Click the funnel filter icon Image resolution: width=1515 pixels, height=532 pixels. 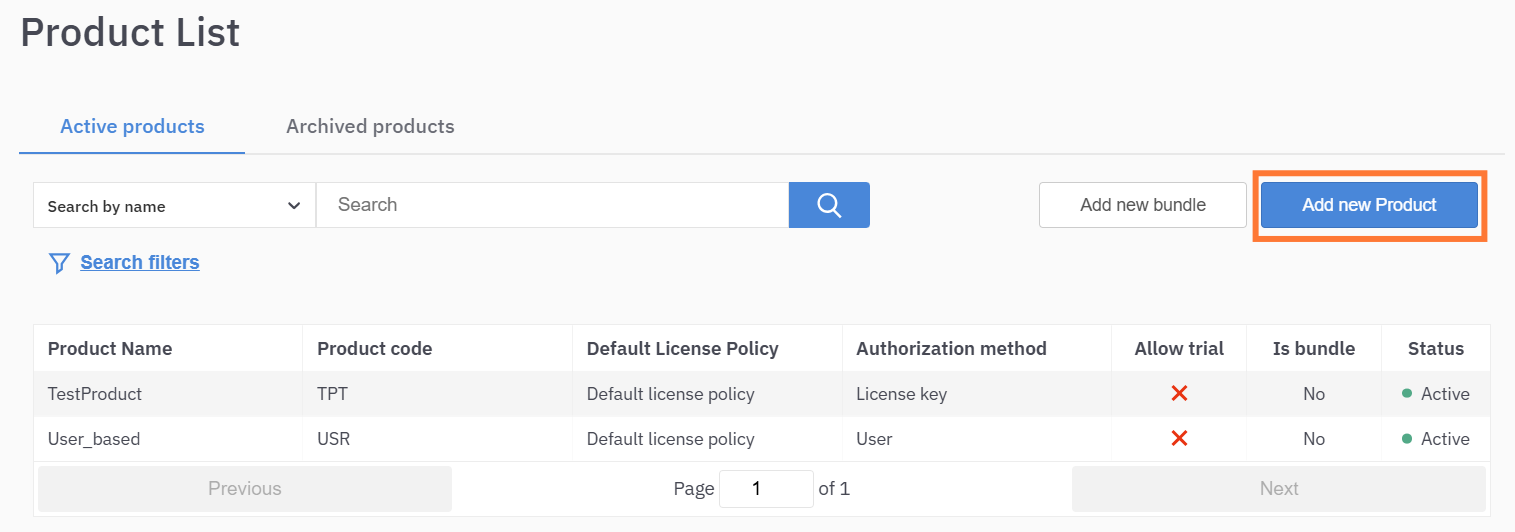click(59, 263)
